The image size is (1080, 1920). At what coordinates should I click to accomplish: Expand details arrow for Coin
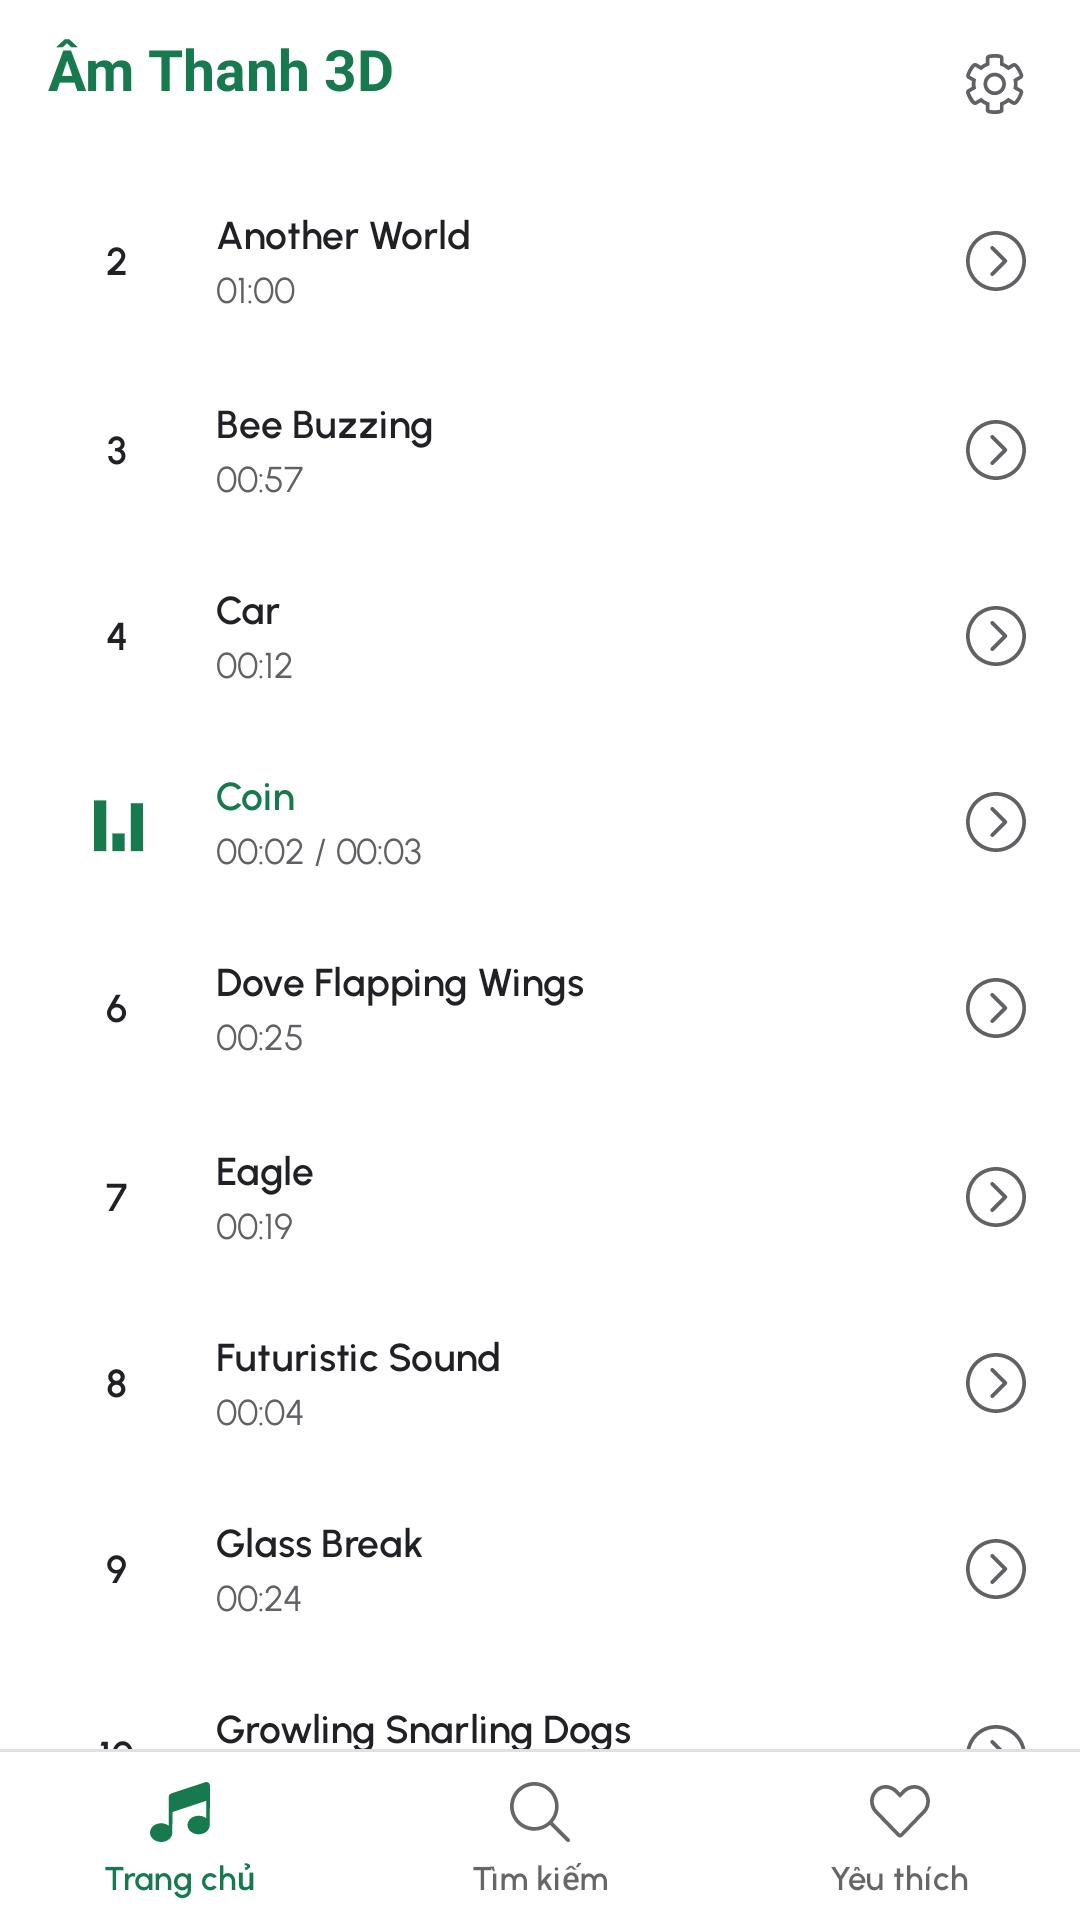click(x=996, y=822)
